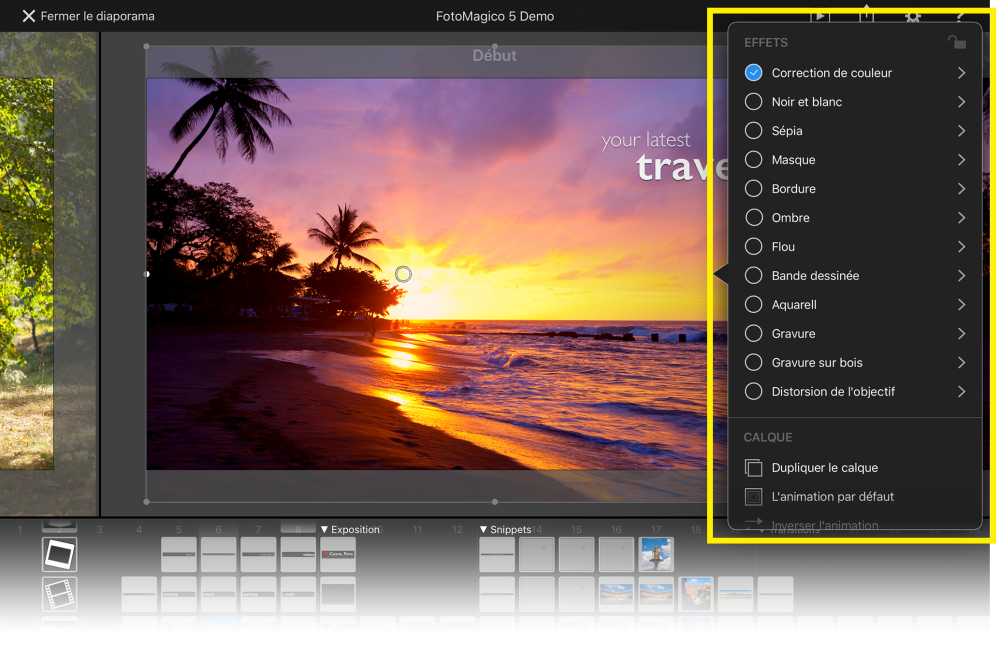Close slideshow with the X icon
Screen dimensions: 1000x646
[x=28, y=16]
